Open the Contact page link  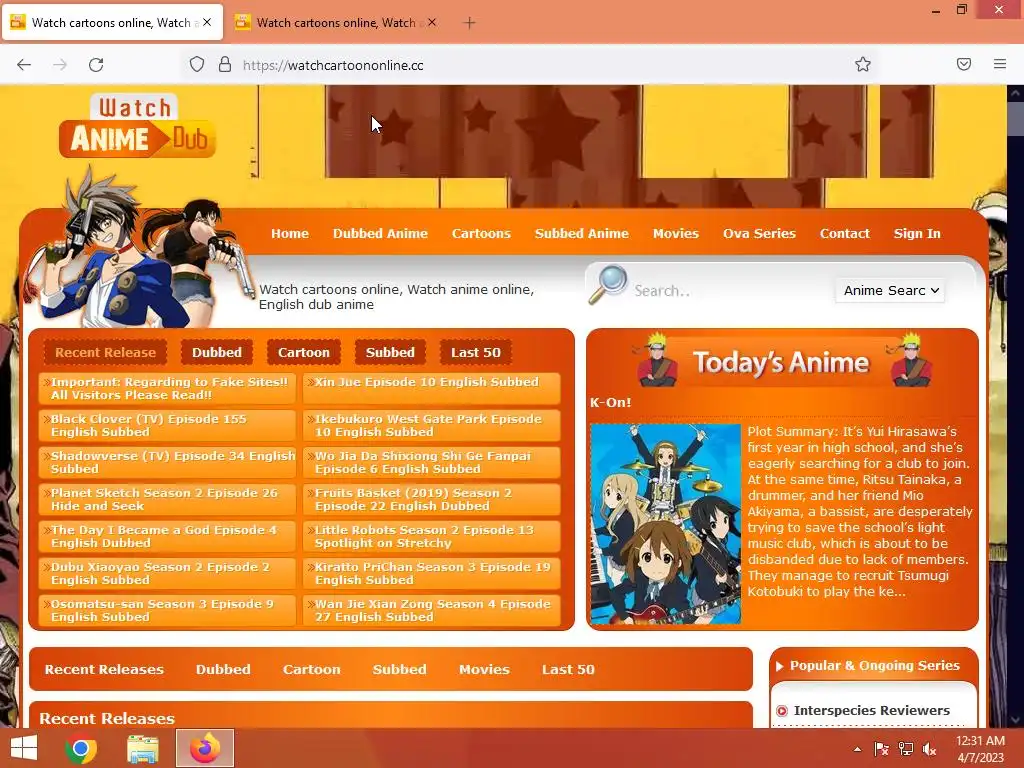(x=844, y=233)
